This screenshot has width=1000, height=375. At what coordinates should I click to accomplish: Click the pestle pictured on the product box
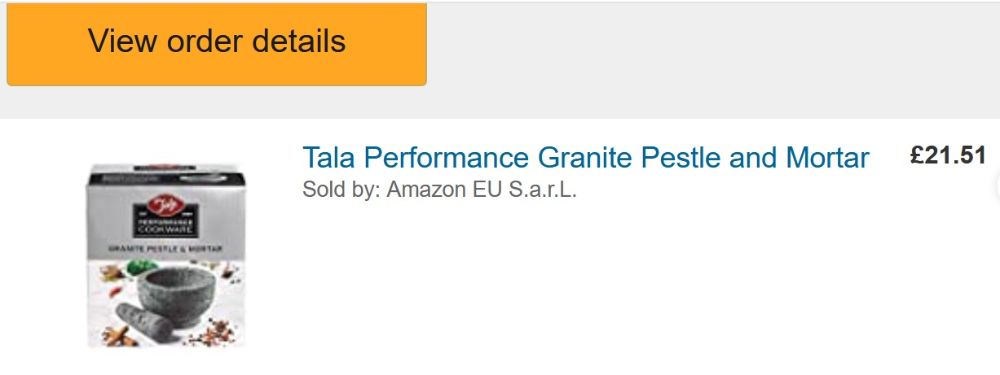coord(143,321)
